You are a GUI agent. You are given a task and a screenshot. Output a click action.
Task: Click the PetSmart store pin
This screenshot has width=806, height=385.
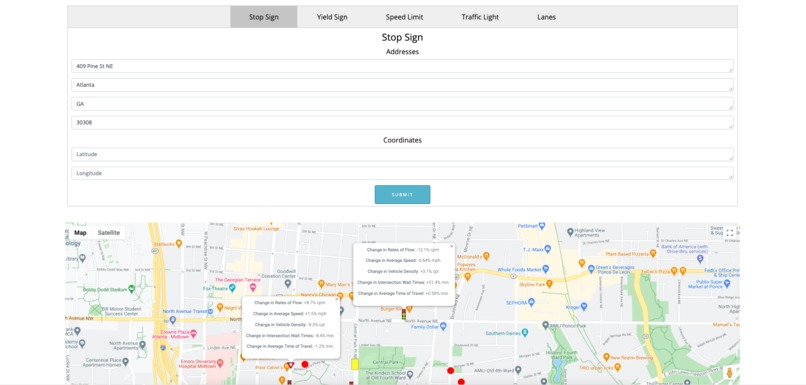point(542,226)
